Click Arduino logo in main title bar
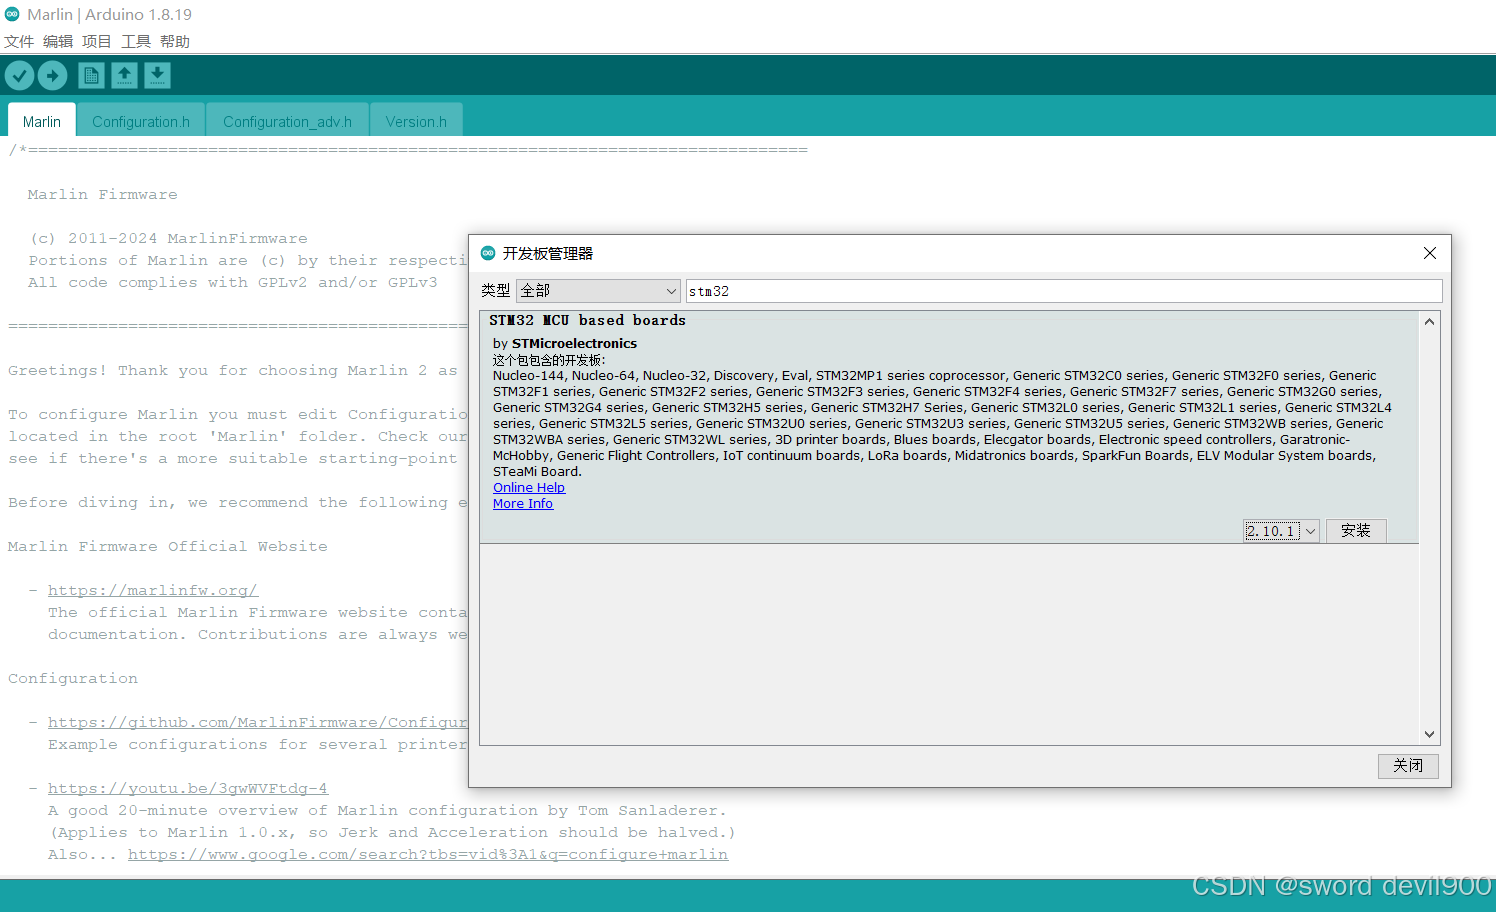This screenshot has width=1496, height=912. [12, 14]
